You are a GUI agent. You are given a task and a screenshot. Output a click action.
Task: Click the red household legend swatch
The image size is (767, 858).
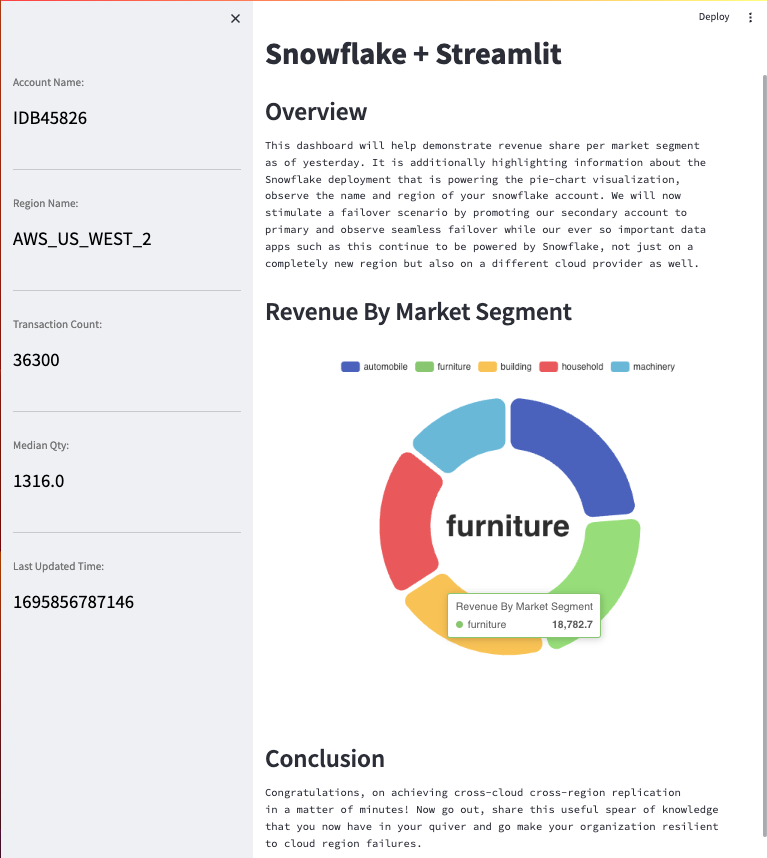pyautogui.click(x=549, y=367)
